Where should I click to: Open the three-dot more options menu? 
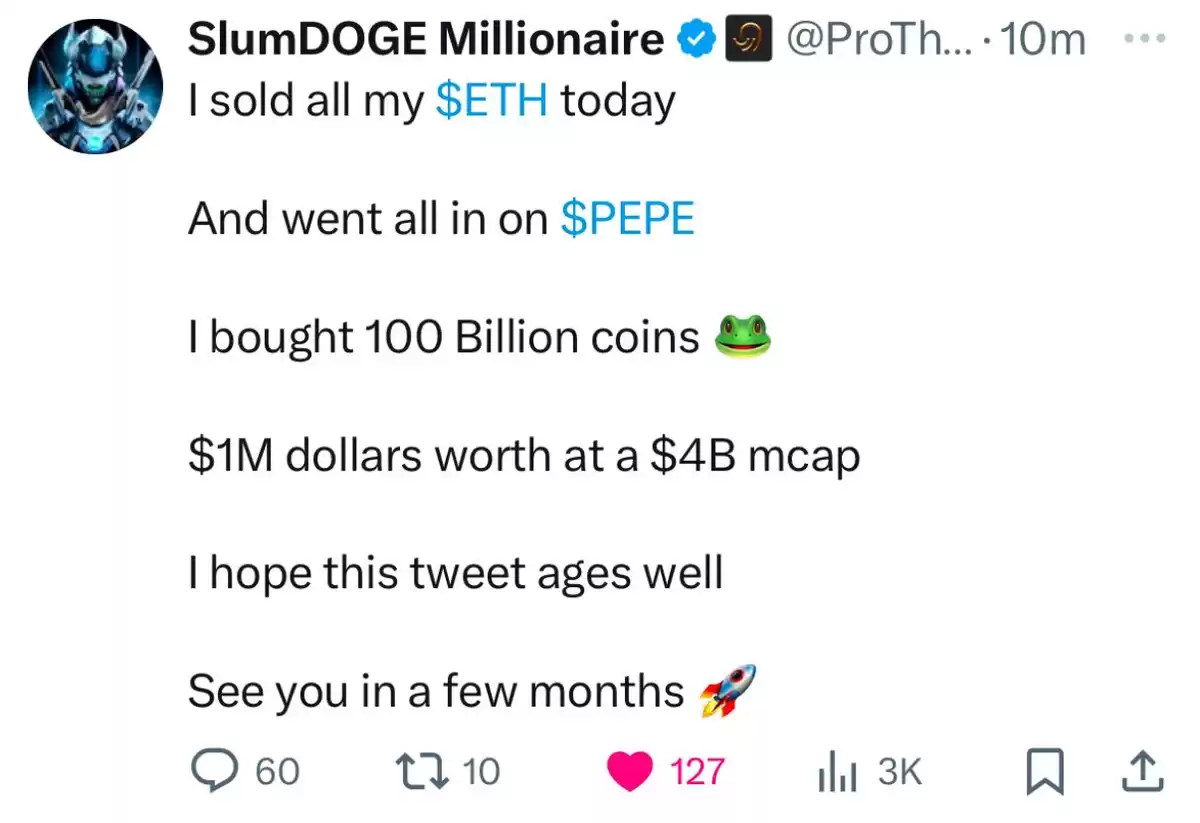1145,38
